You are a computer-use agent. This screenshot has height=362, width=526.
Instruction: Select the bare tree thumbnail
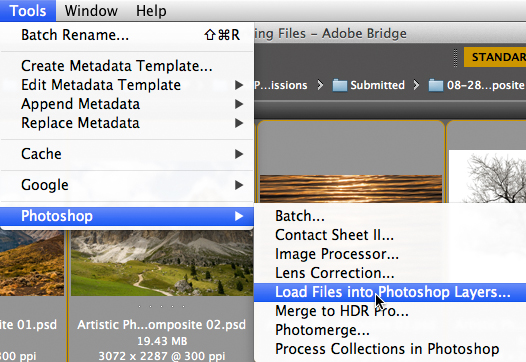coord(488,177)
